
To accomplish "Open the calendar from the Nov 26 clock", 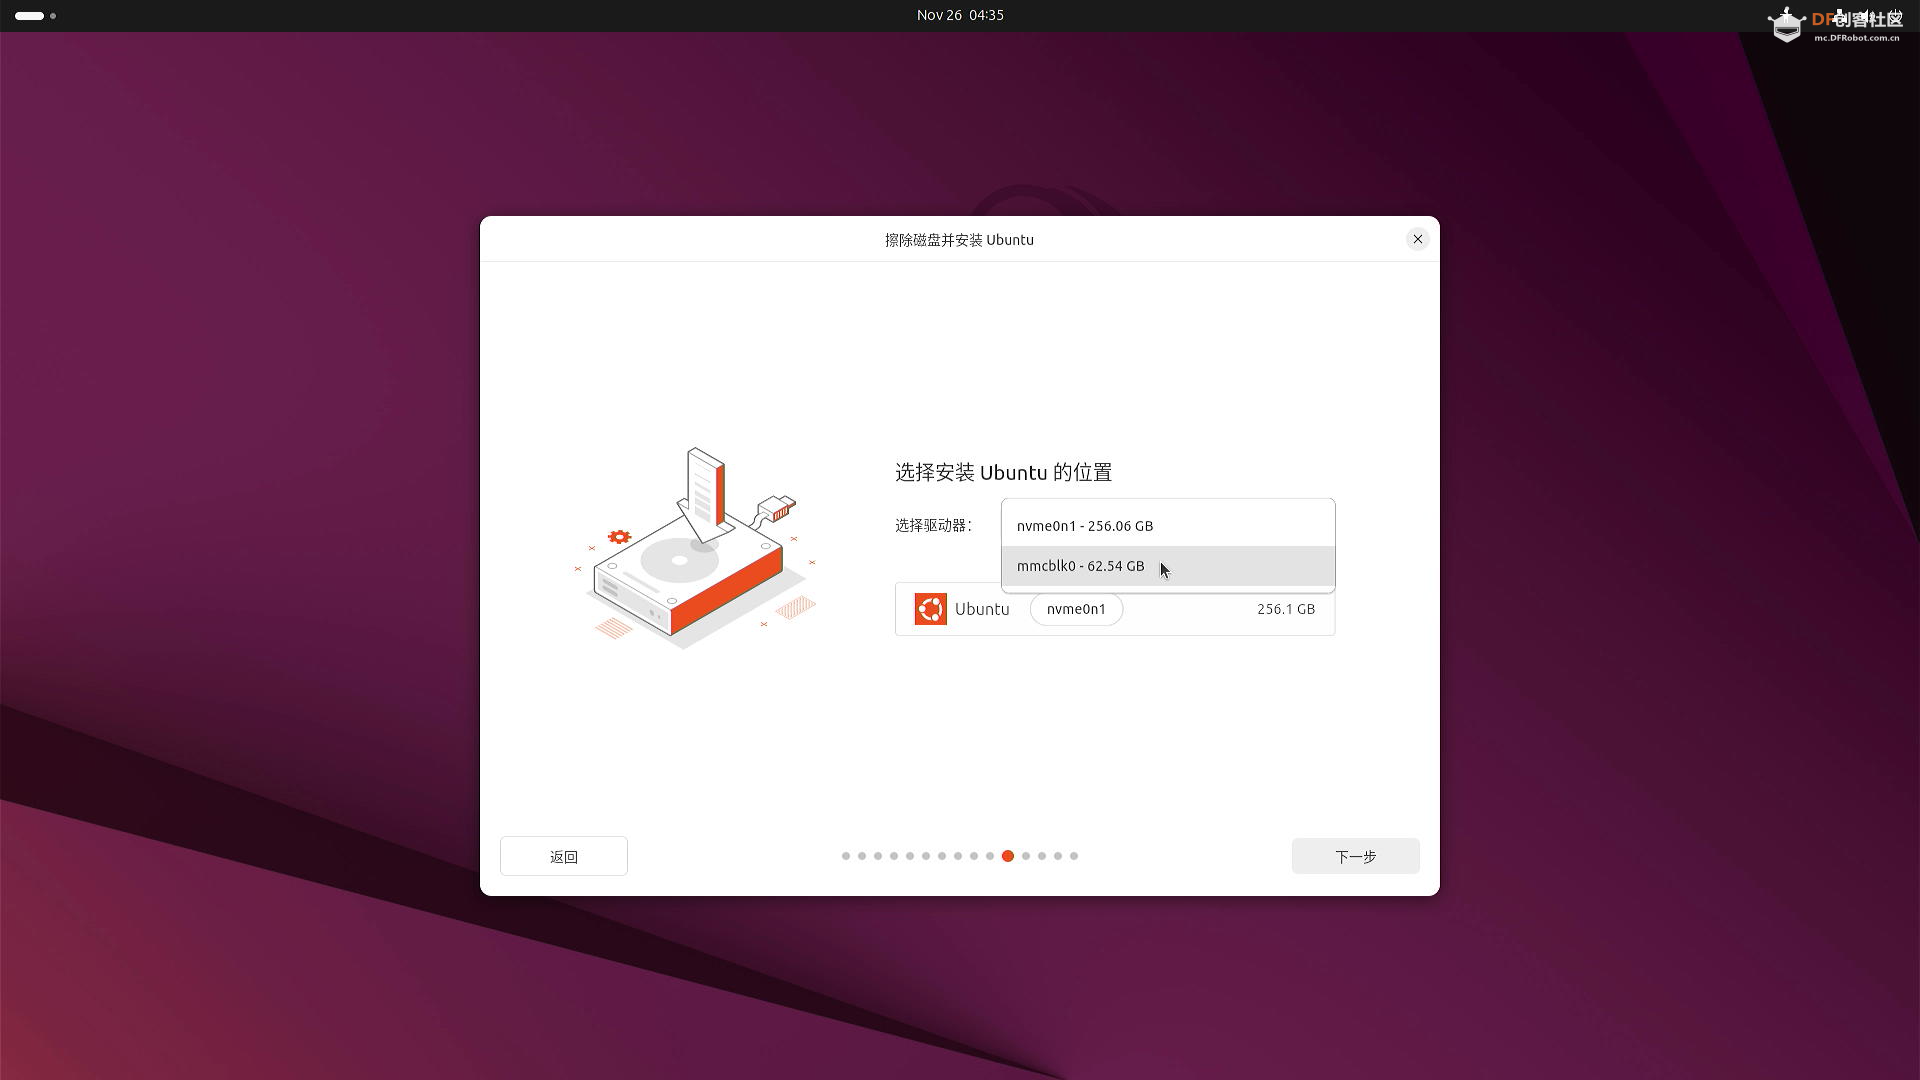I will tap(959, 15).
